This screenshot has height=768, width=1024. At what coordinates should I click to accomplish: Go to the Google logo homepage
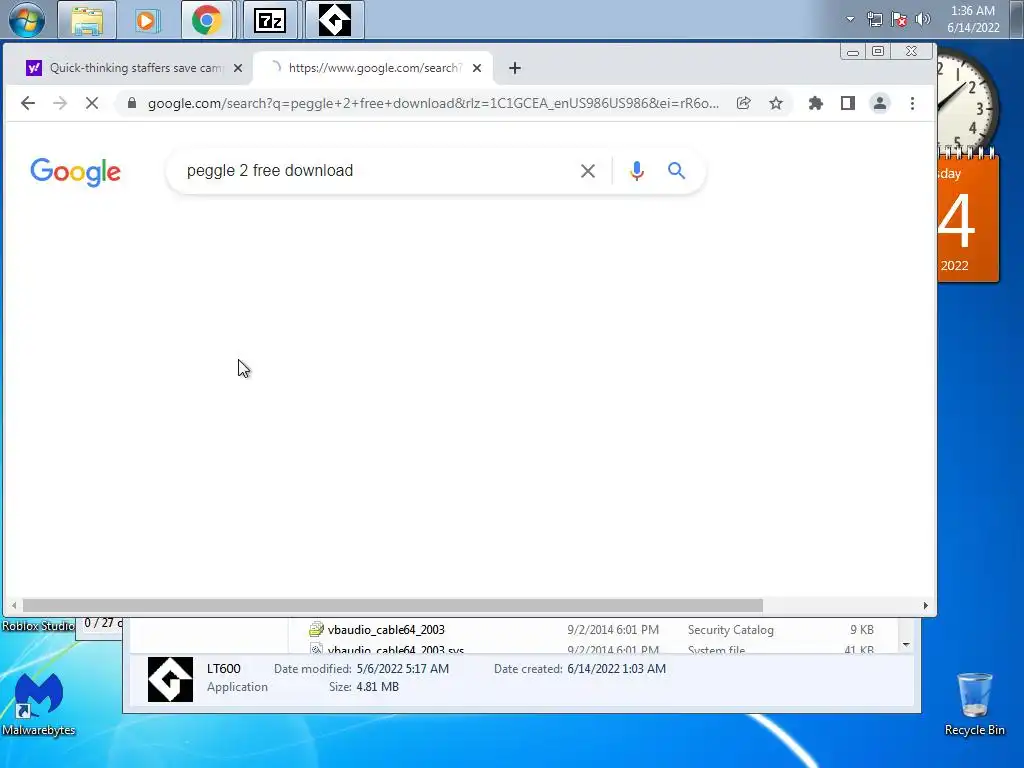(75, 172)
